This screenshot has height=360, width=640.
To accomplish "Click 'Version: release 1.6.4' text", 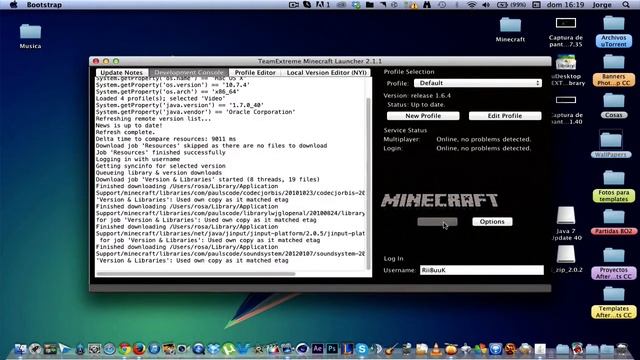I will (x=417, y=96).
